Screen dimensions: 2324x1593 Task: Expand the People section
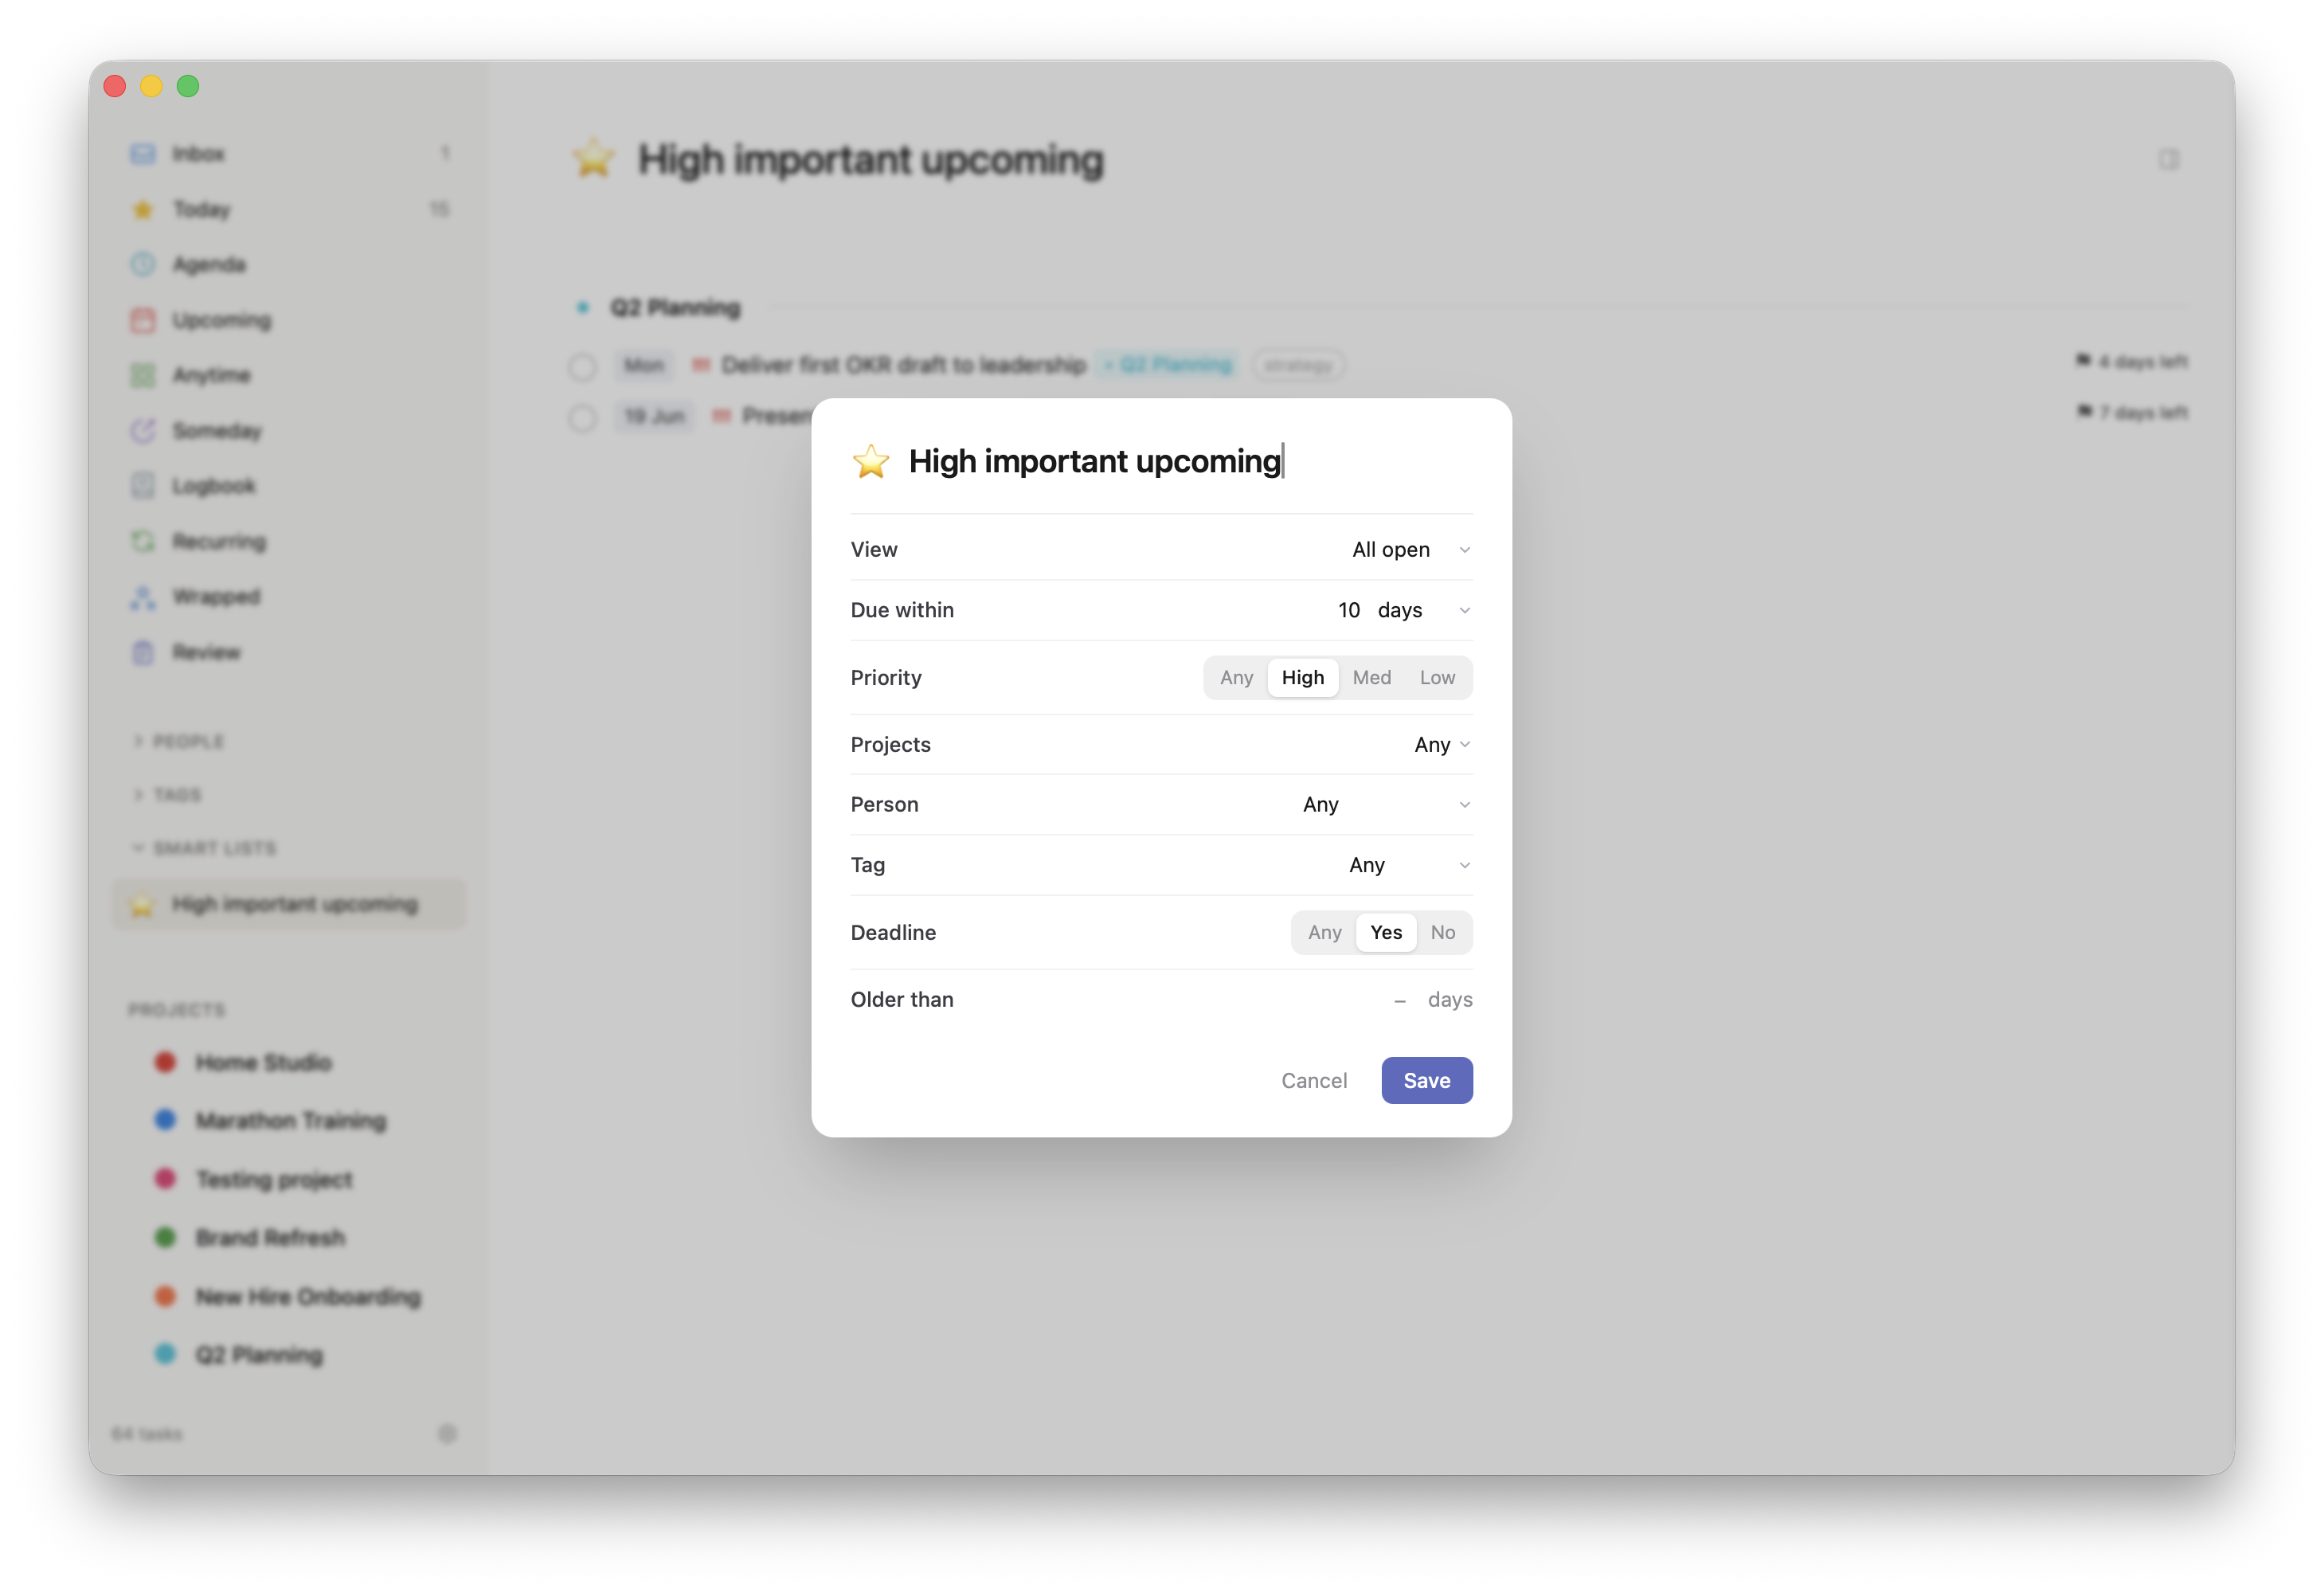point(179,741)
